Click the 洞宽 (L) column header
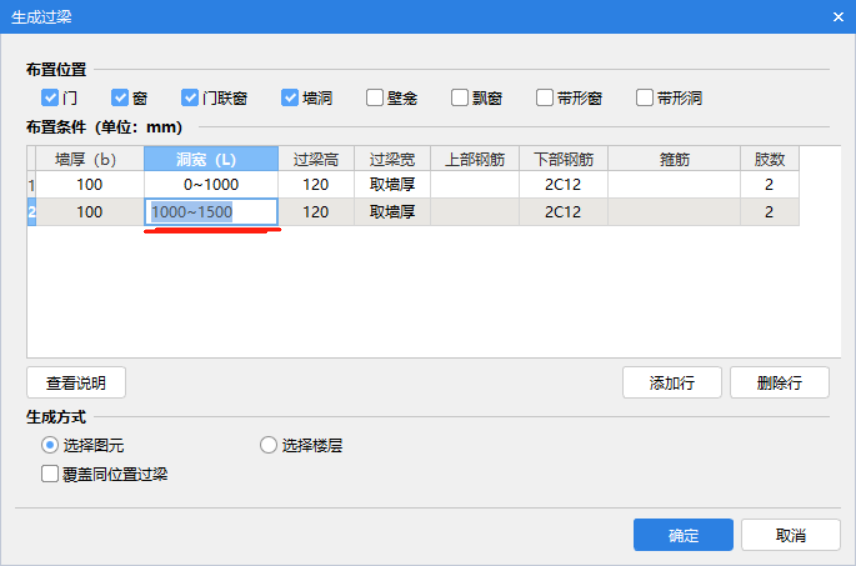 211,159
